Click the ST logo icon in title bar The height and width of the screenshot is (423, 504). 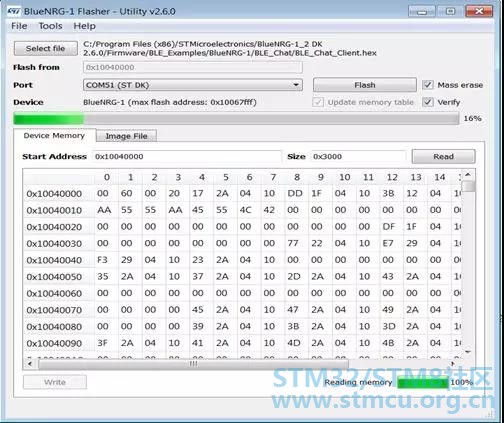pos(14,11)
